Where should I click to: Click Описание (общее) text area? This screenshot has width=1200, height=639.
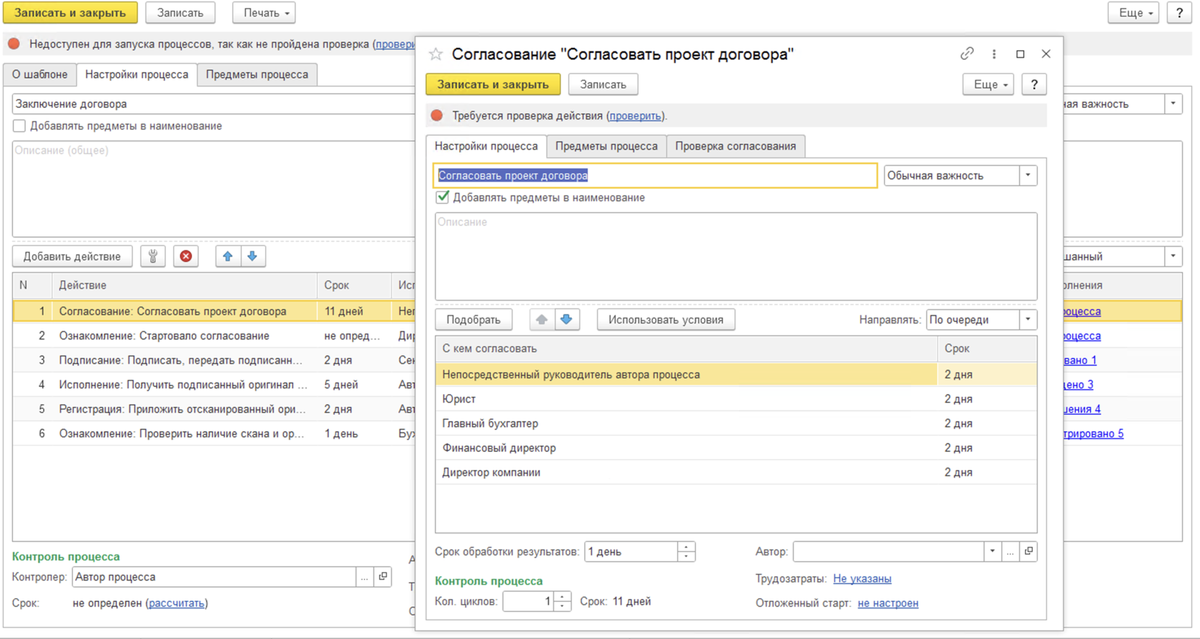tap(214, 188)
